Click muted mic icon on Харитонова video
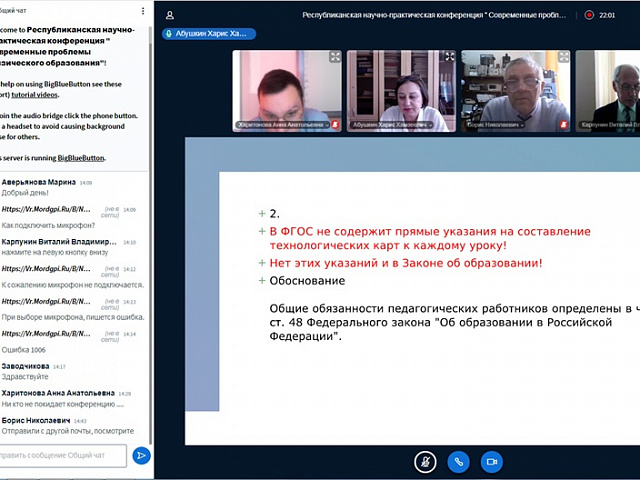The height and width of the screenshot is (480, 640). [334, 125]
